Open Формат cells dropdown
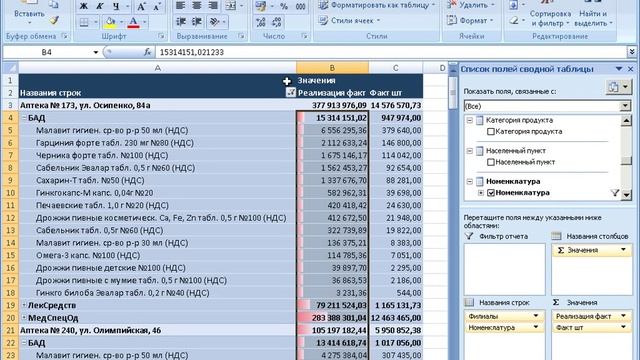 coord(469,20)
